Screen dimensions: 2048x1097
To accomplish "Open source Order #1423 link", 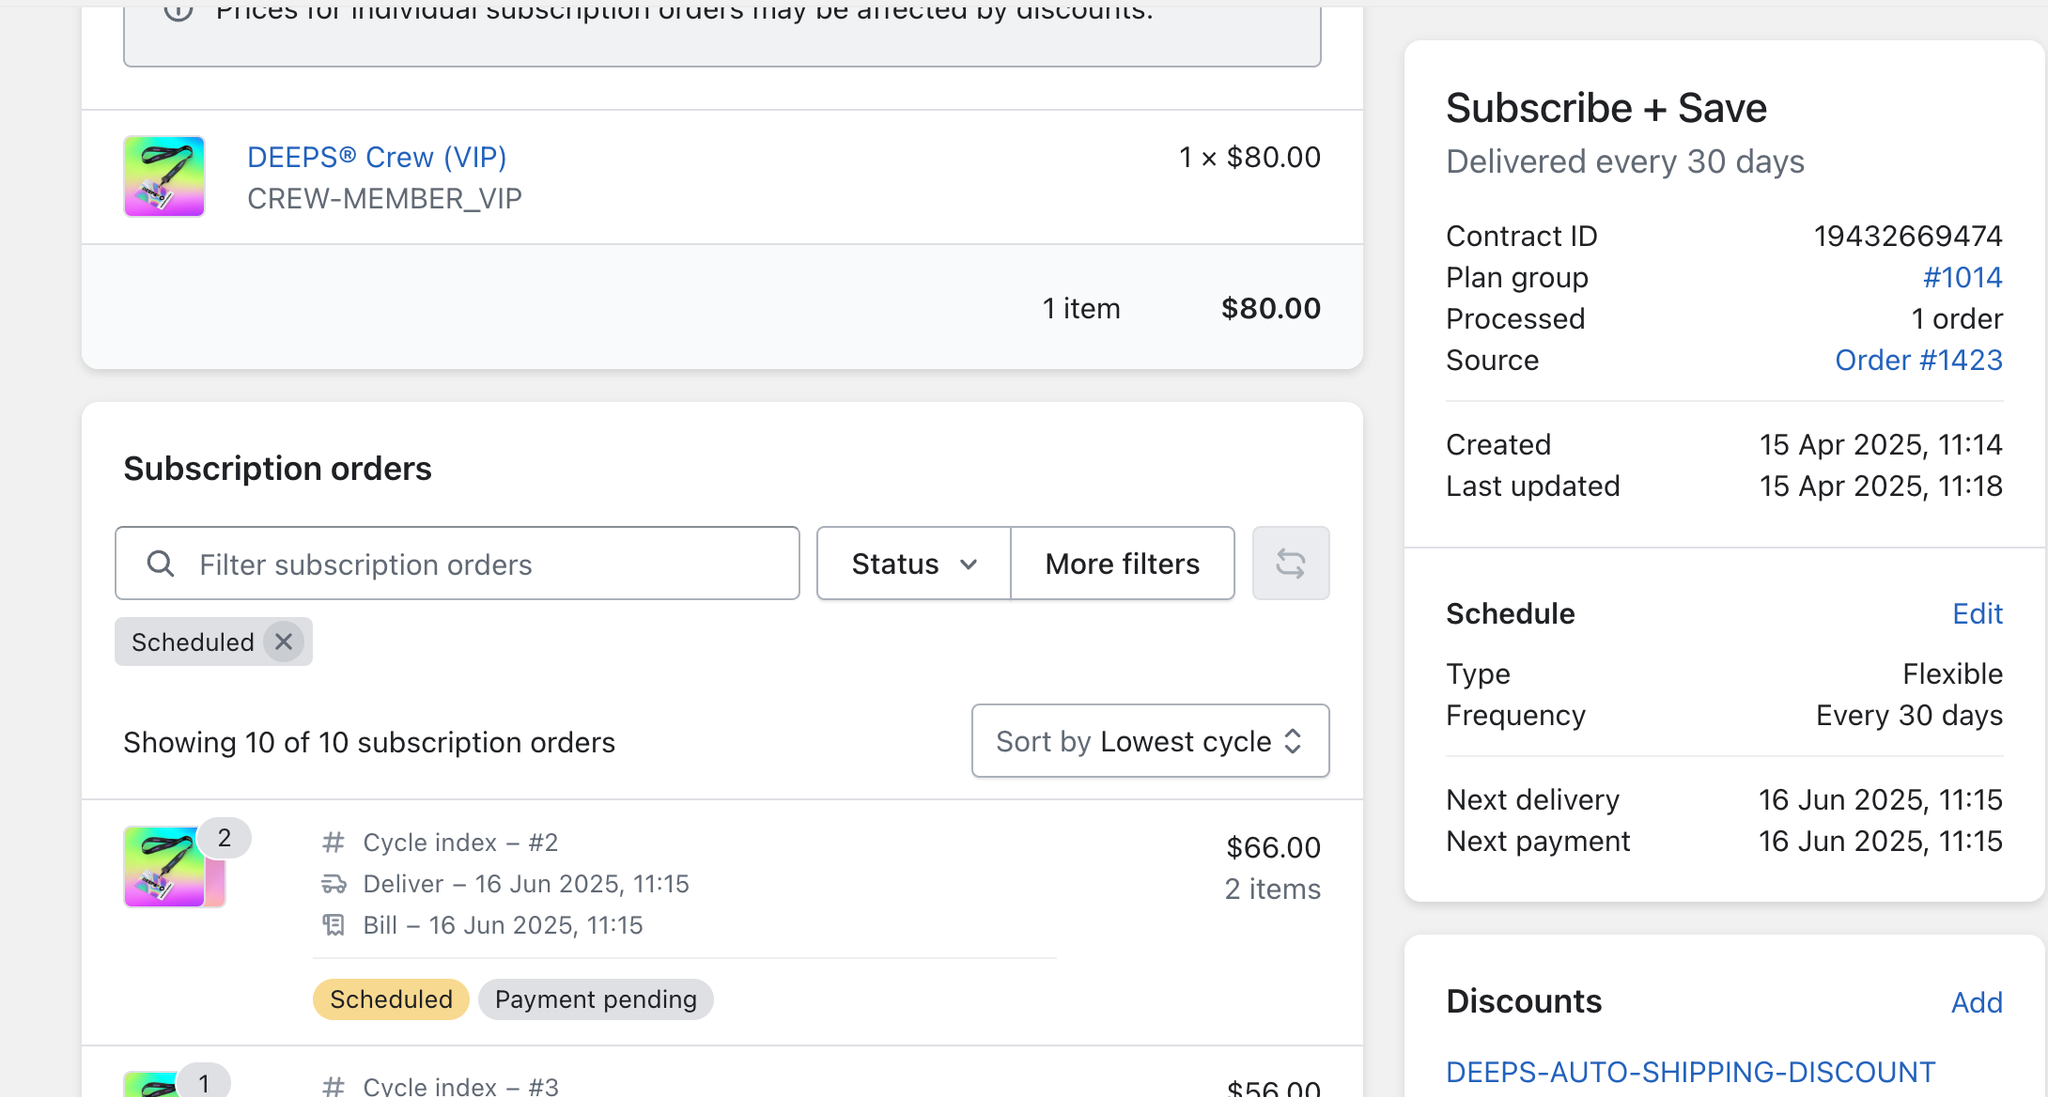I will coord(1918,360).
